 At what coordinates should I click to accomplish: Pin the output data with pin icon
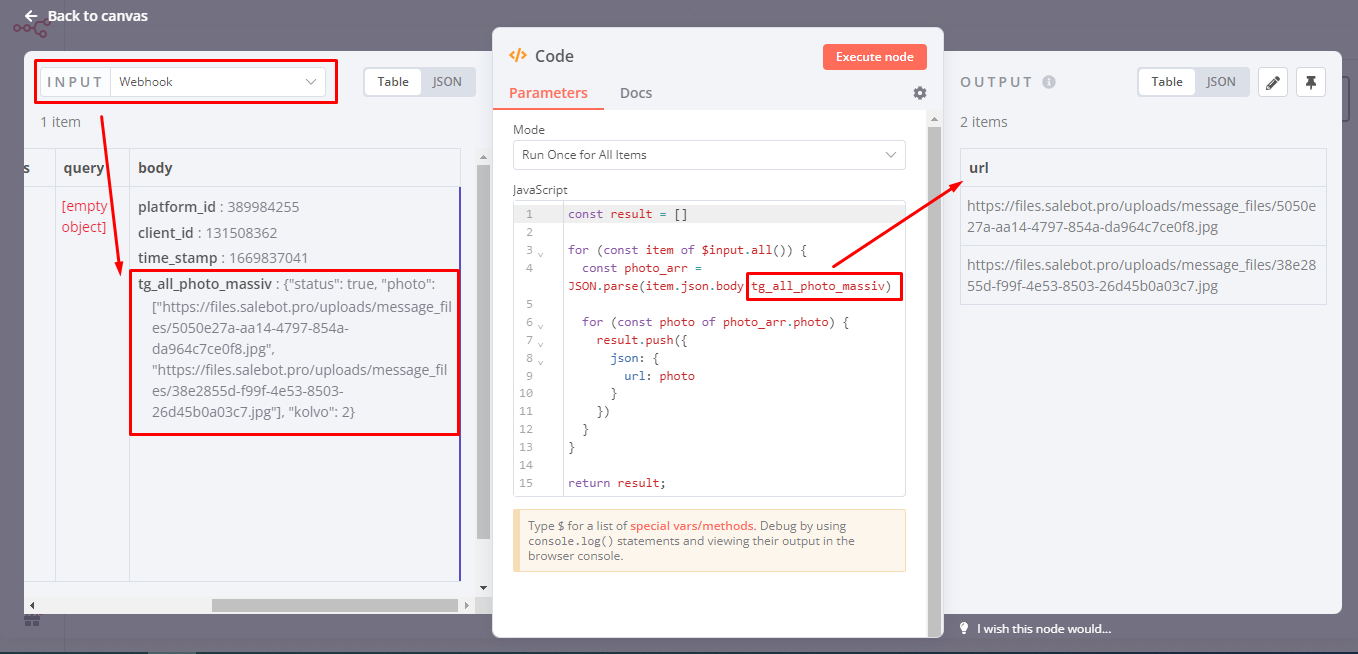pos(1310,82)
